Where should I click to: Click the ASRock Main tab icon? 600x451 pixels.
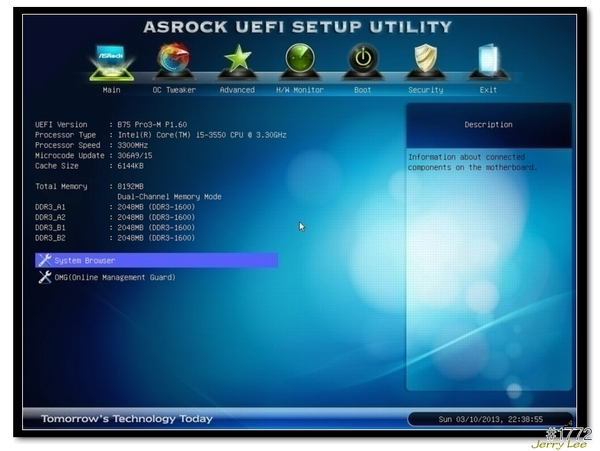(111, 60)
